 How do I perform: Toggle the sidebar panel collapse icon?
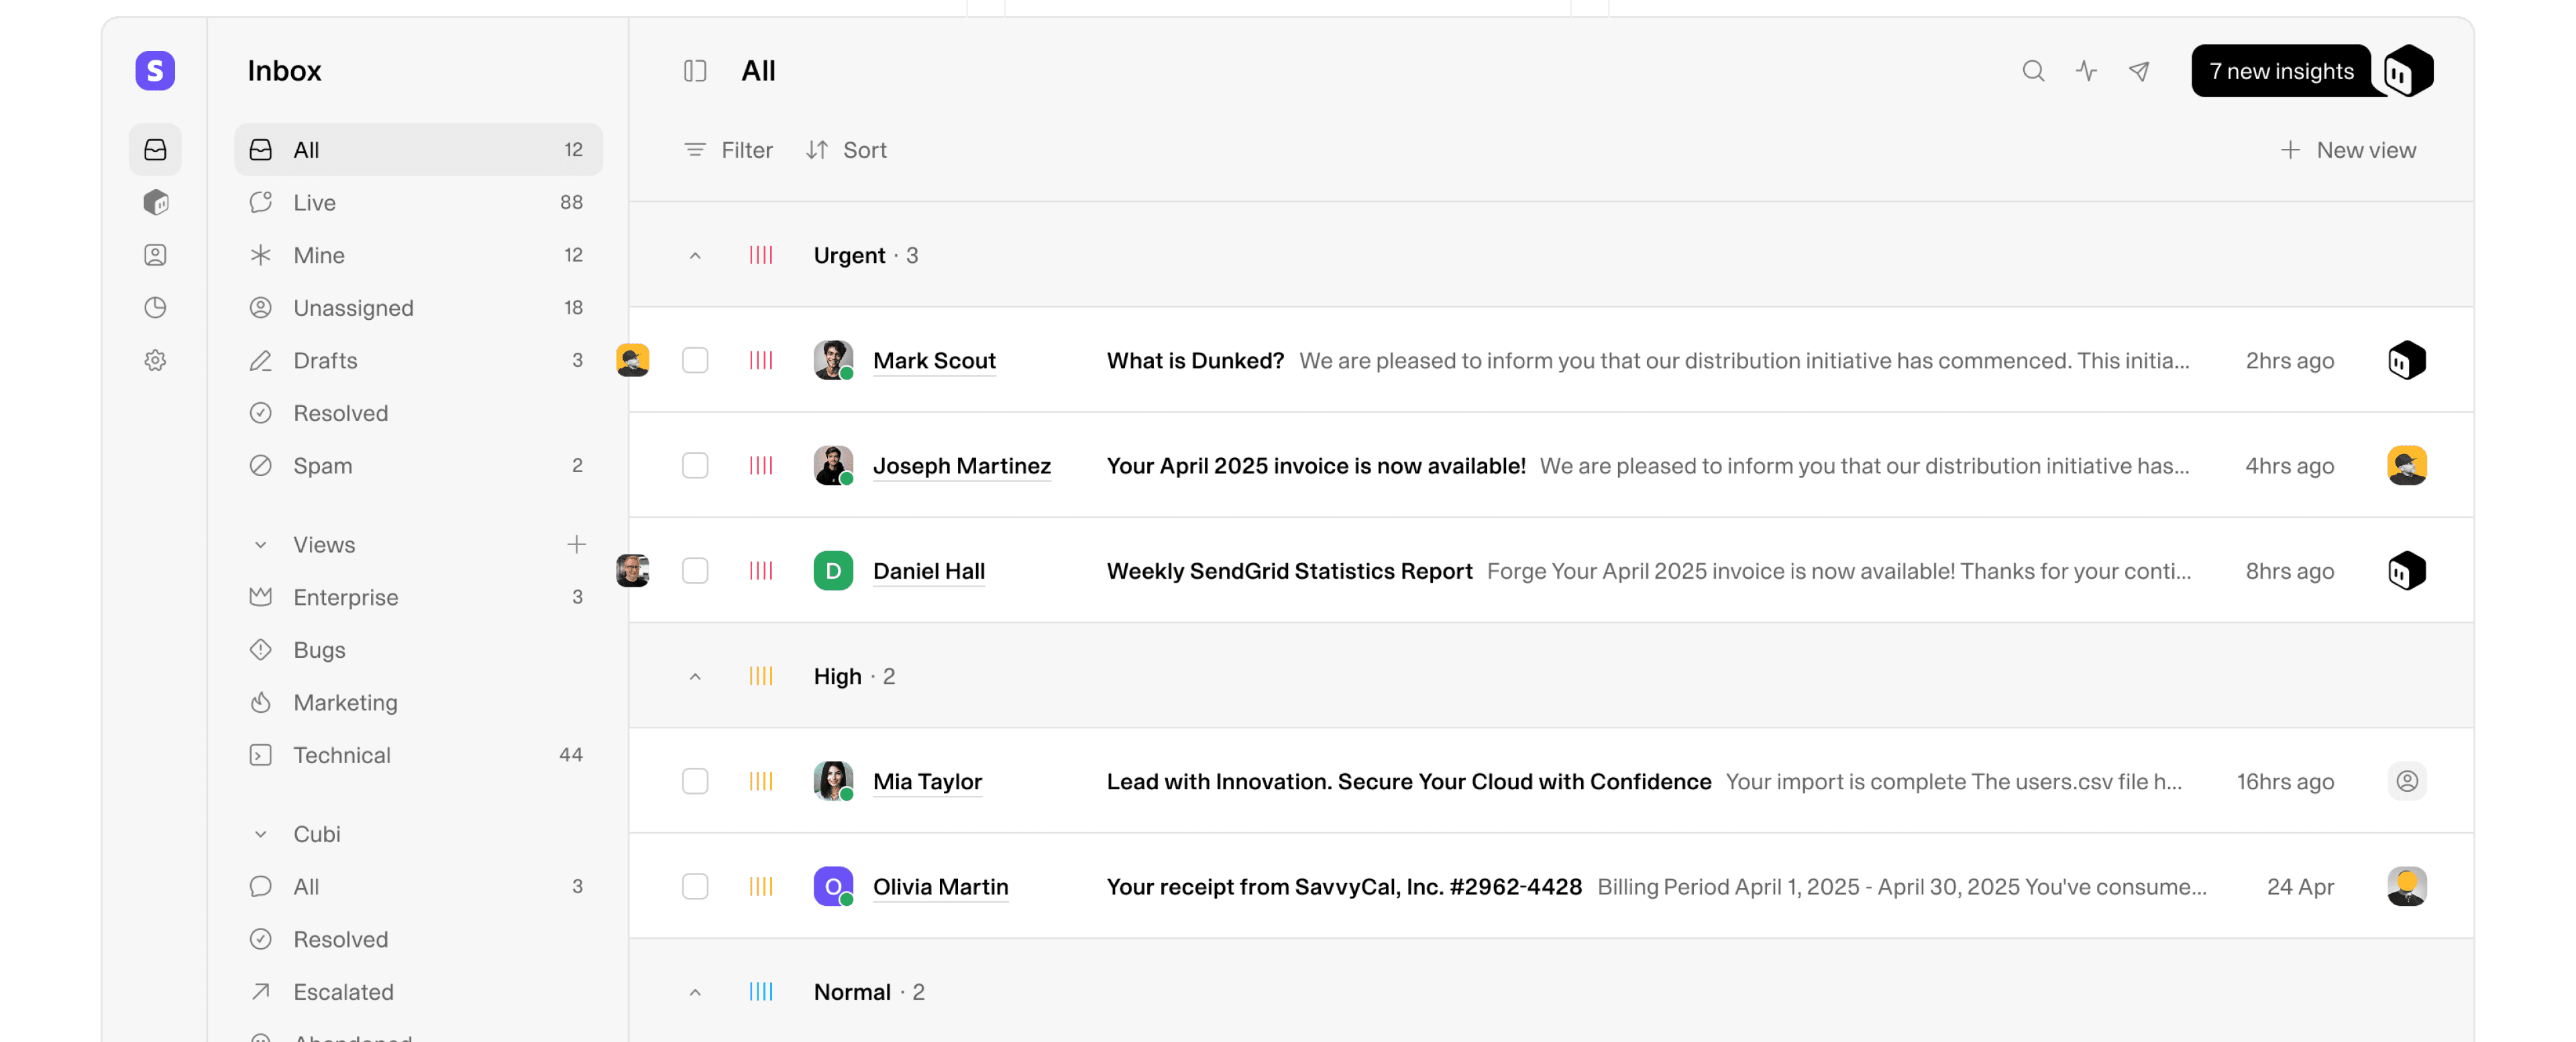pyautogui.click(x=695, y=71)
